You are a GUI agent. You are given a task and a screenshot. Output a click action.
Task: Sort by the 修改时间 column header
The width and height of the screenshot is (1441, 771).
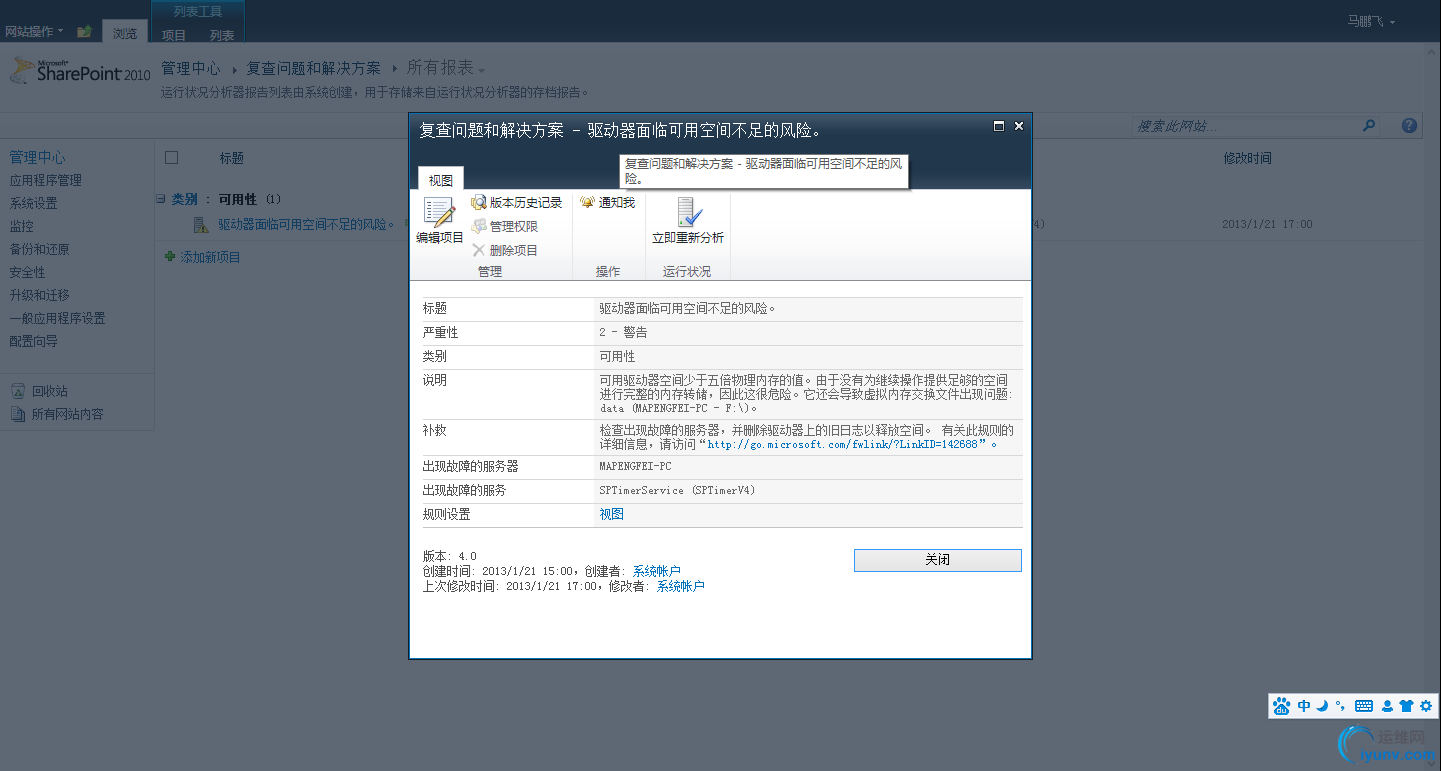1248,158
